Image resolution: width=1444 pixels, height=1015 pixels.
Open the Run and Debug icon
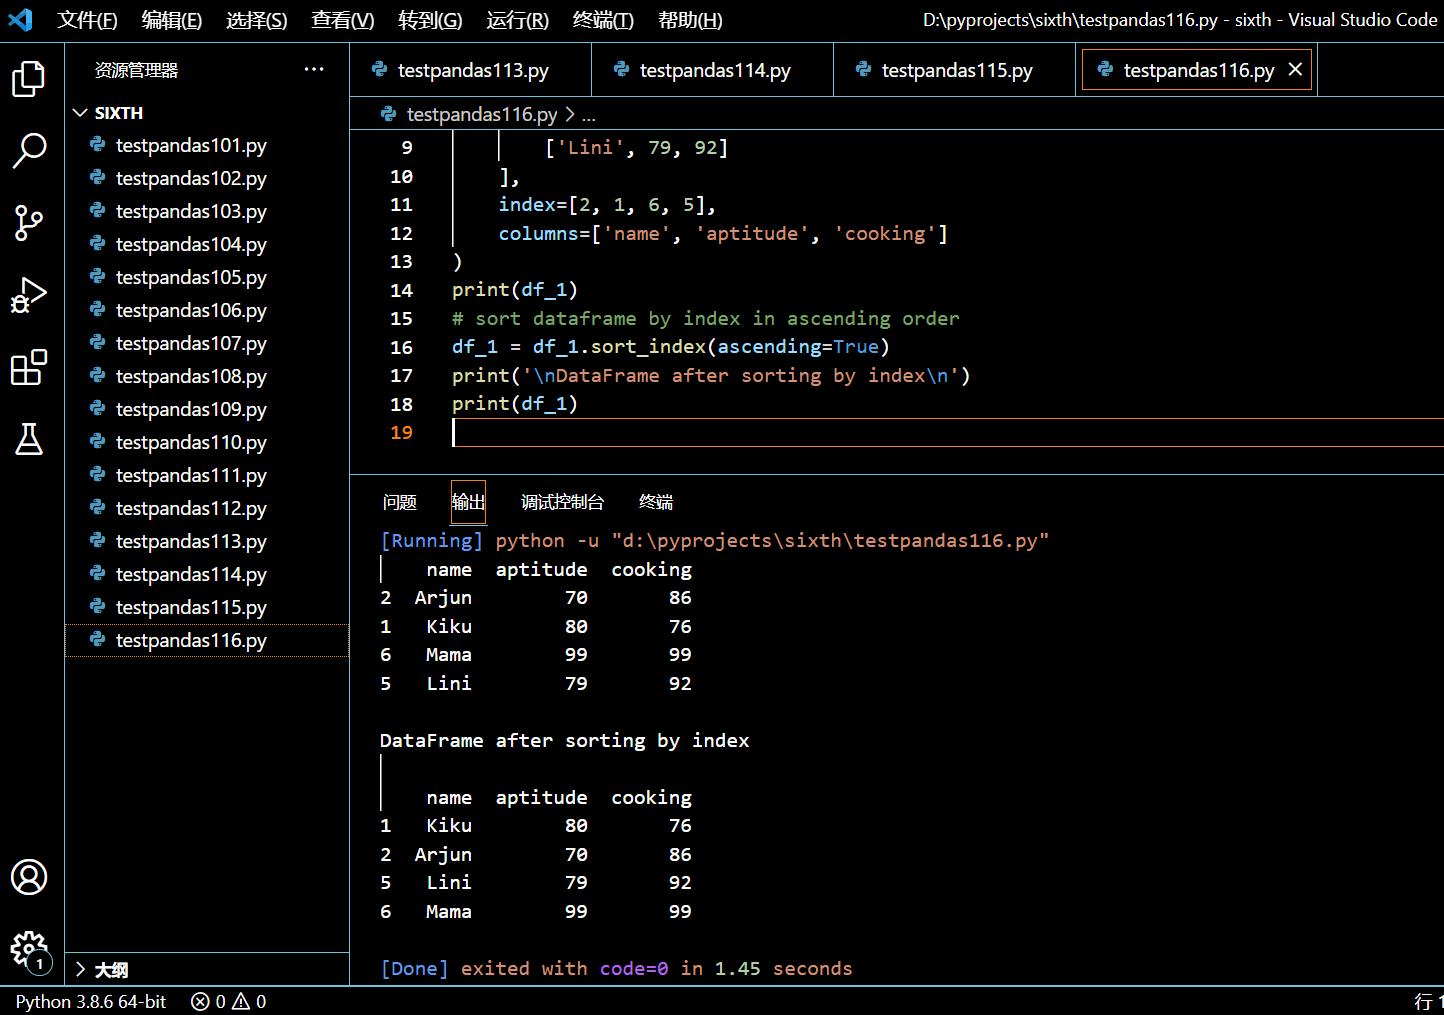29,295
